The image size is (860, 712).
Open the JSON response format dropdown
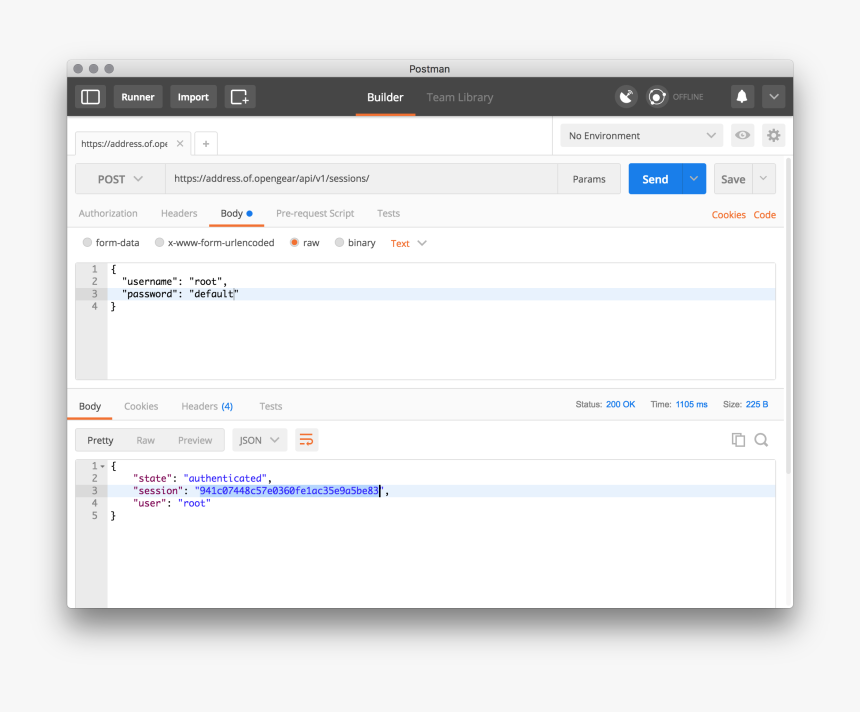click(259, 440)
